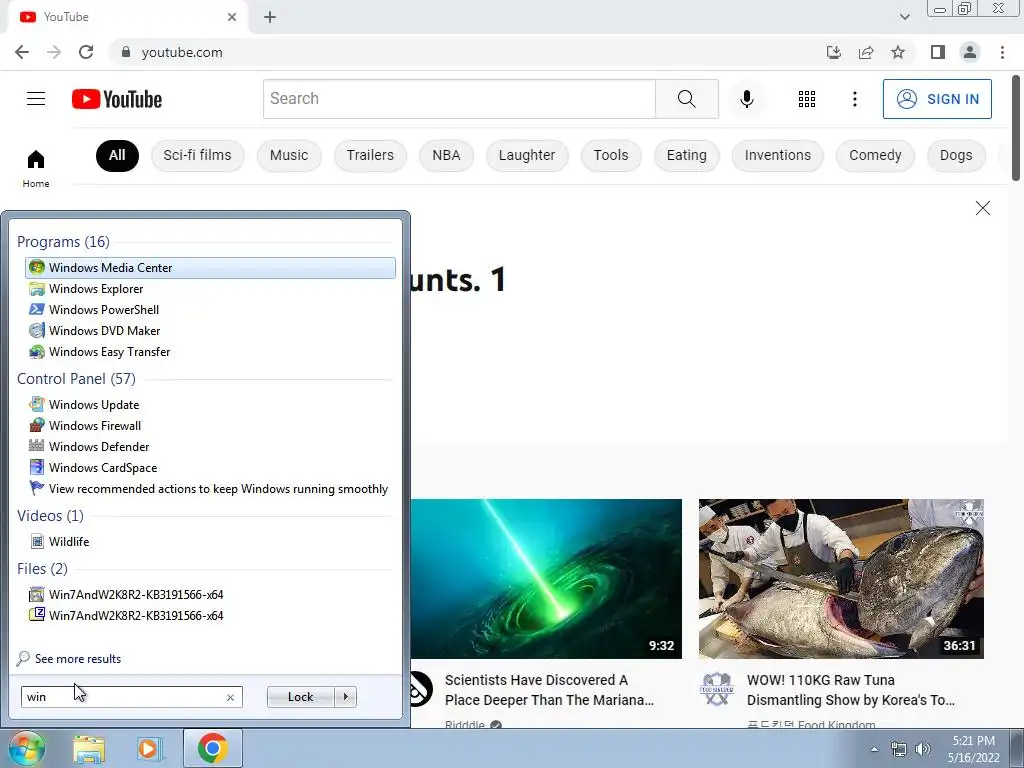Click the Programs (16) group header
The height and width of the screenshot is (768, 1024).
(x=63, y=242)
